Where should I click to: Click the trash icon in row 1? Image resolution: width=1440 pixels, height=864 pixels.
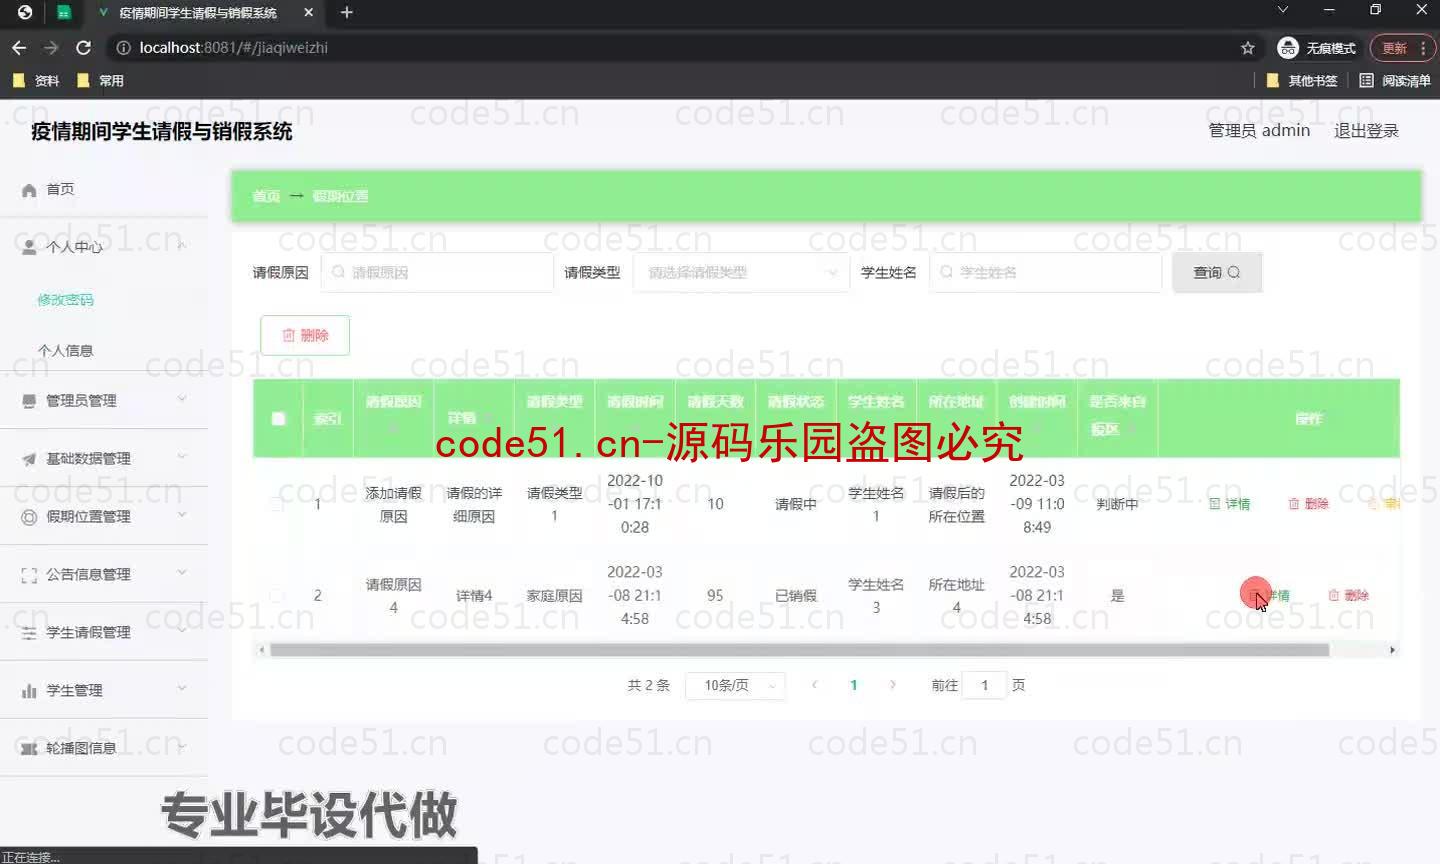click(x=1294, y=504)
